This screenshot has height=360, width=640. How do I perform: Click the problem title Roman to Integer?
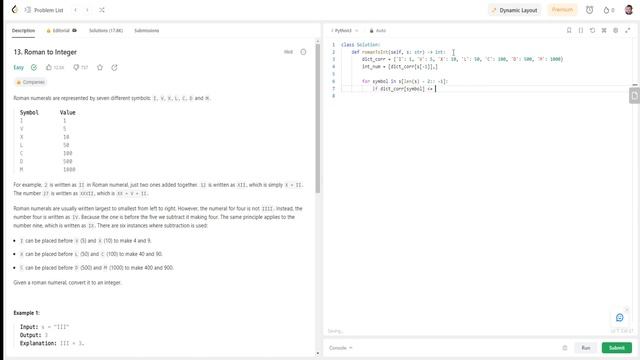(x=45, y=52)
